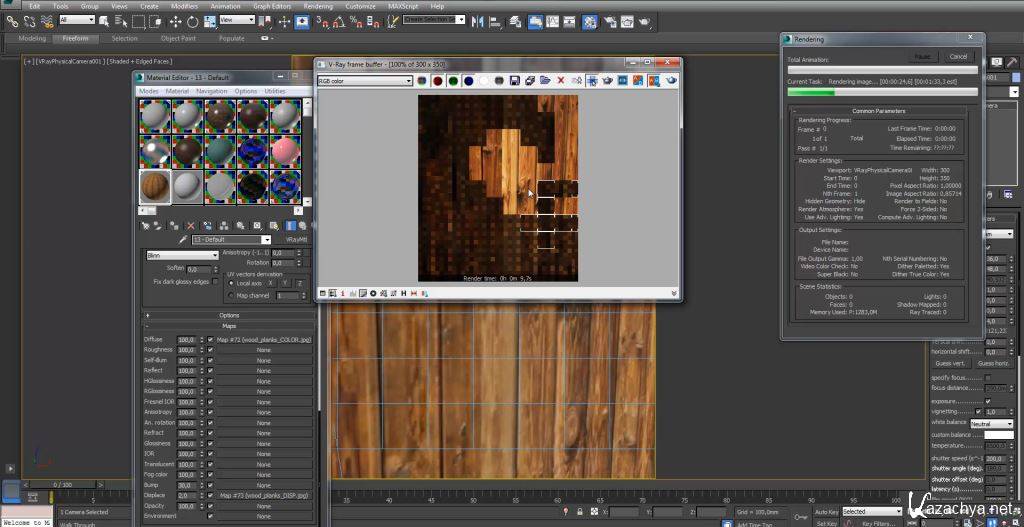Click the Select and Move tool
The width and height of the screenshot is (1024, 527).
(x=176, y=21)
